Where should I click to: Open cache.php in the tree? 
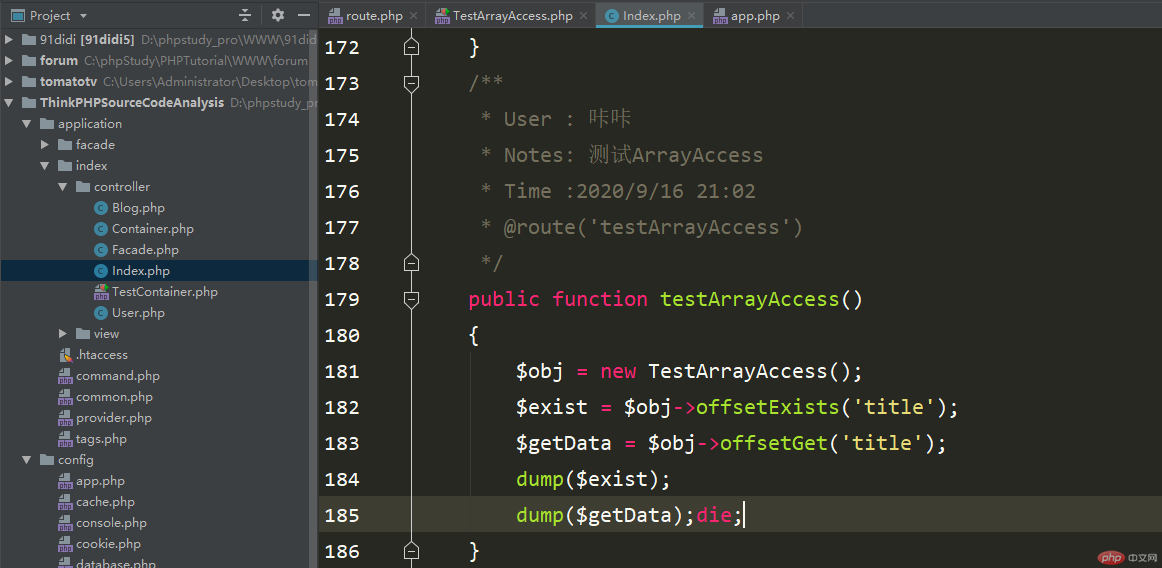105,502
